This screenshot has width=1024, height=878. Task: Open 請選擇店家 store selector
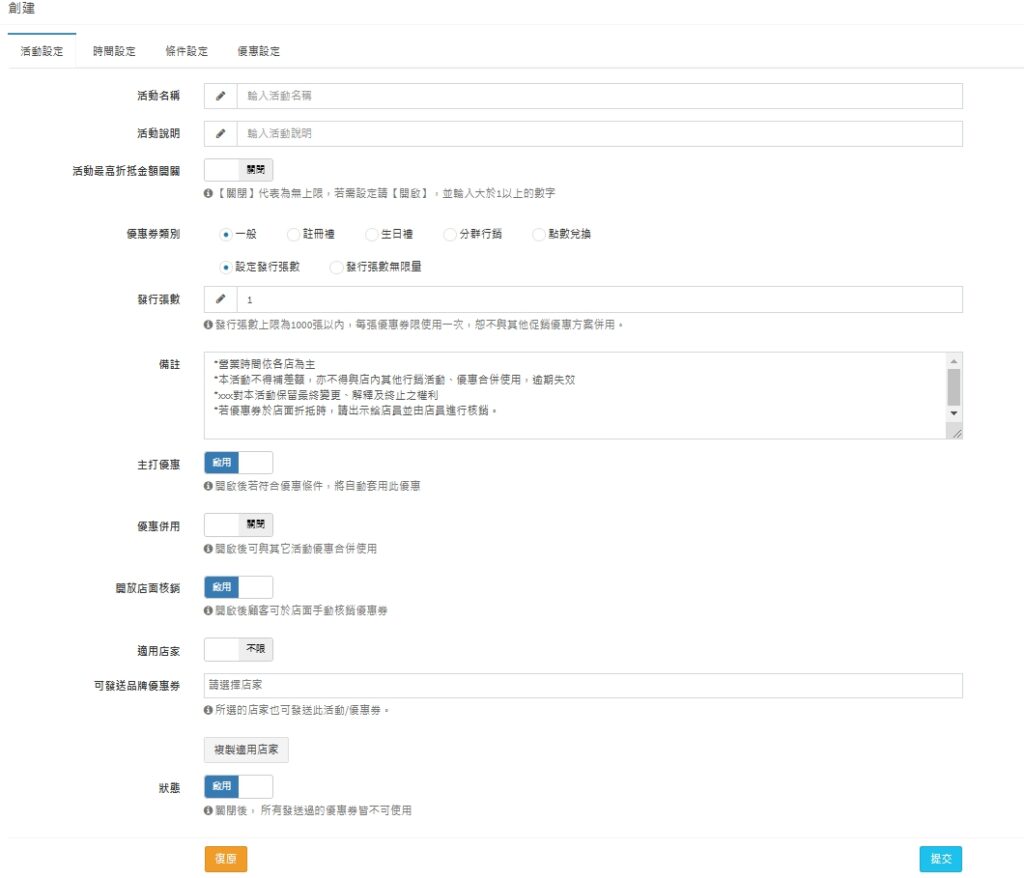582,685
